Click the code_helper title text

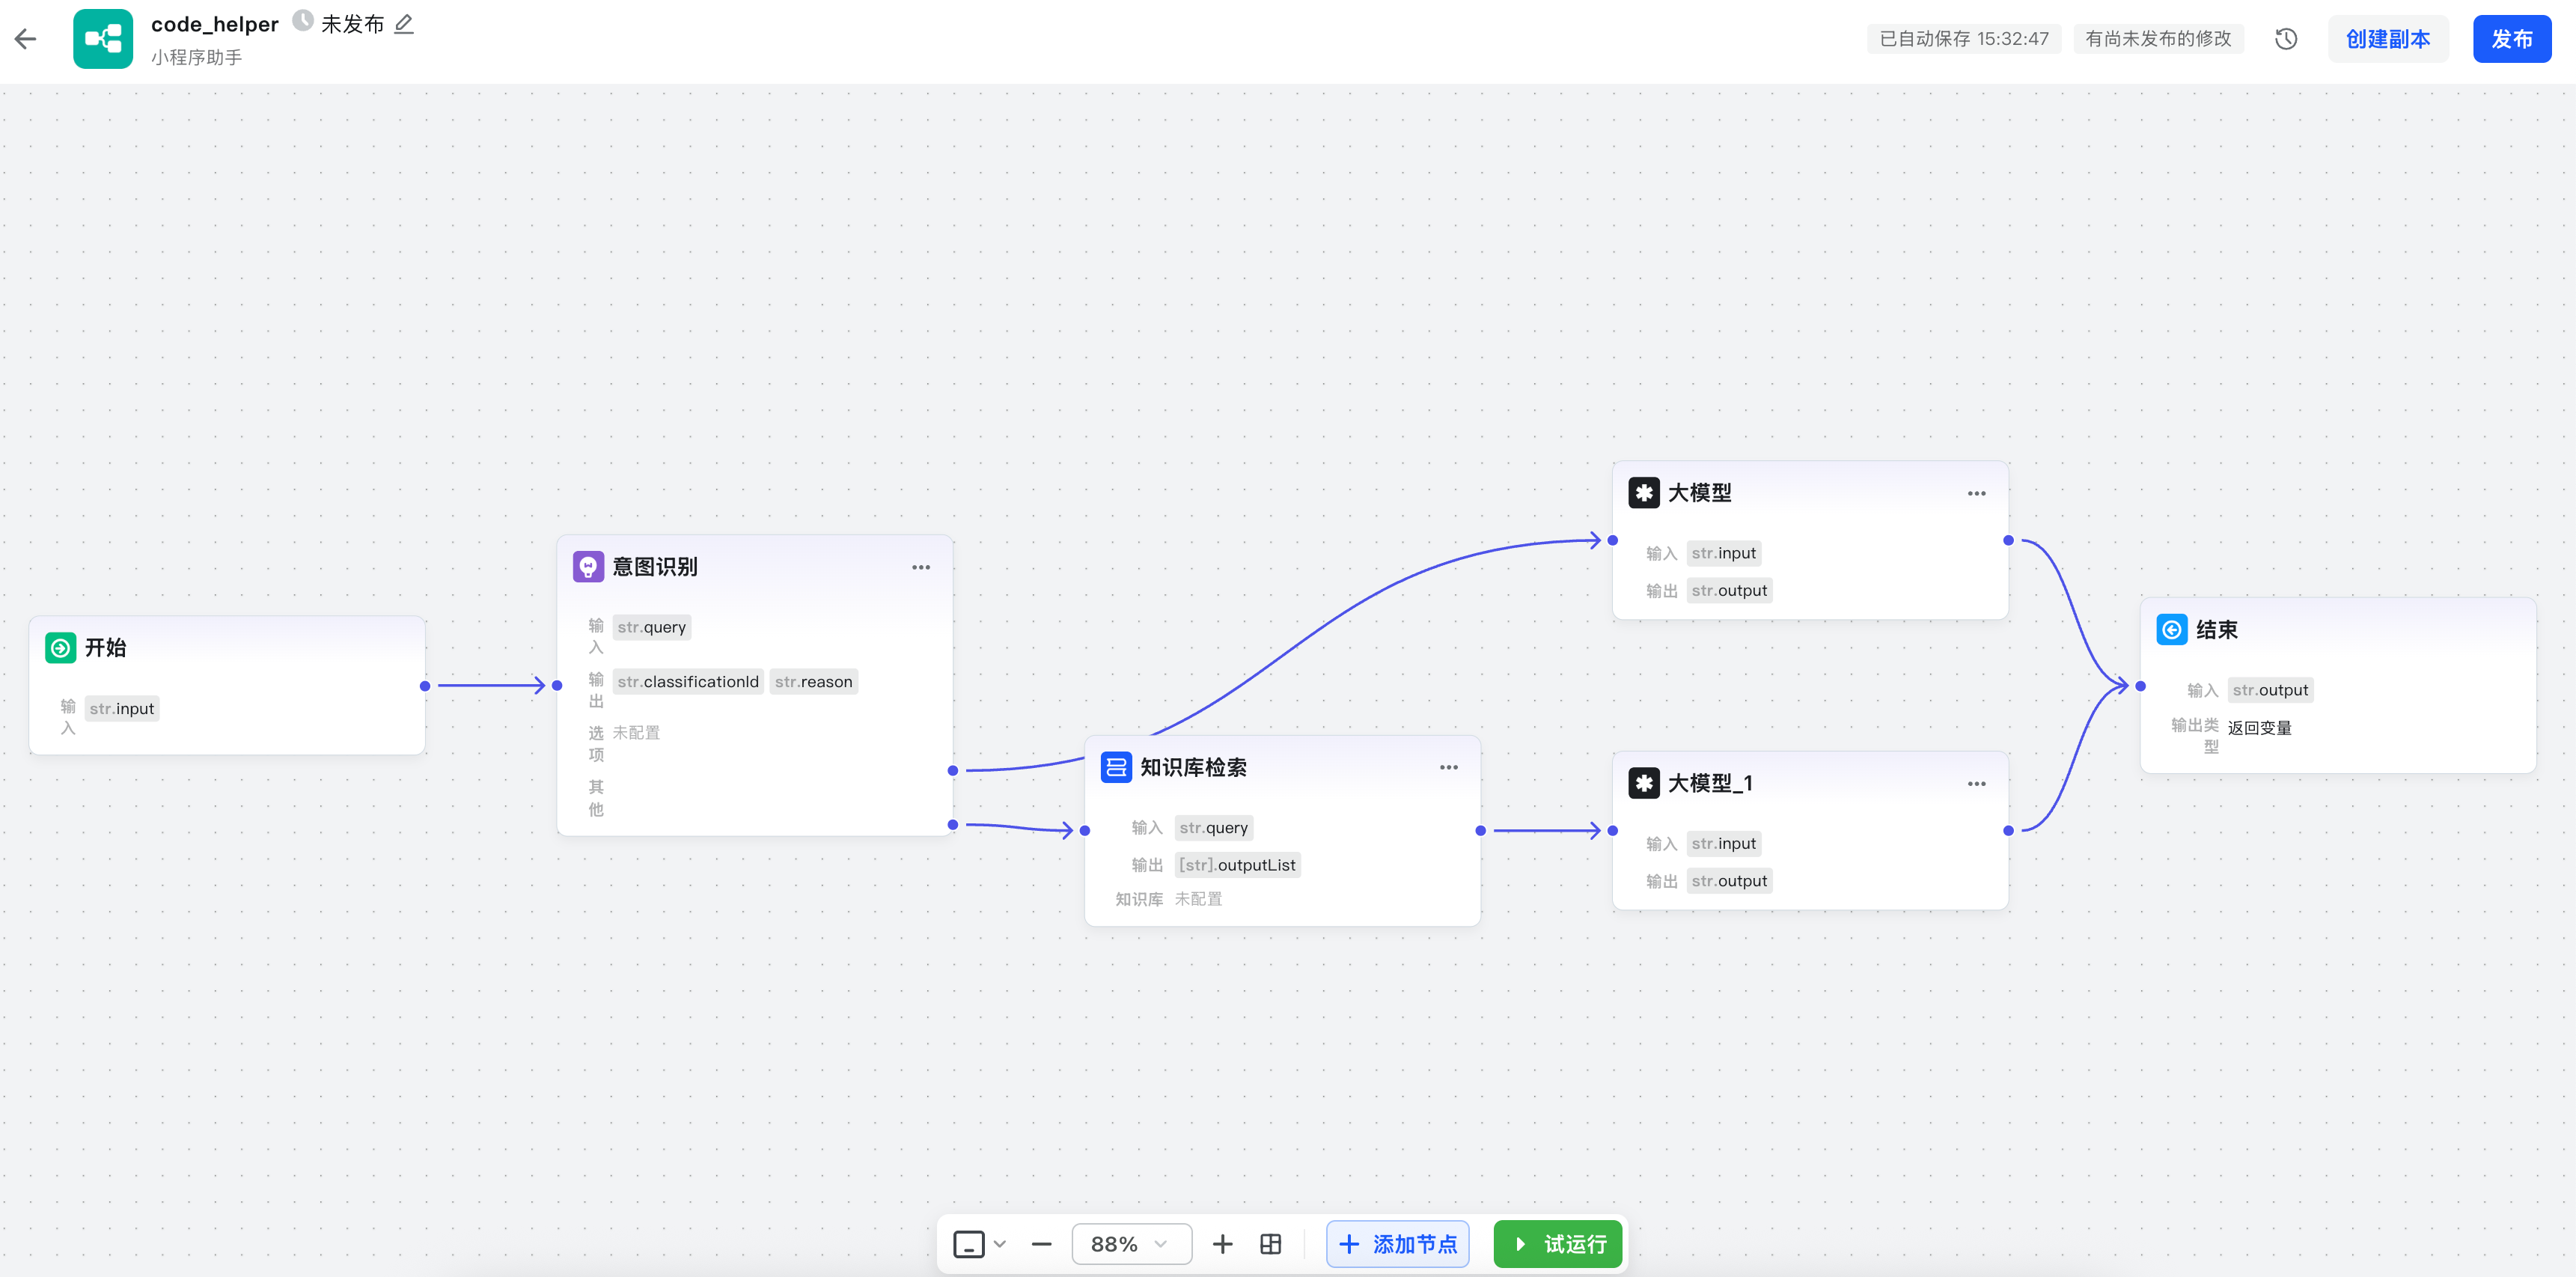tap(215, 24)
